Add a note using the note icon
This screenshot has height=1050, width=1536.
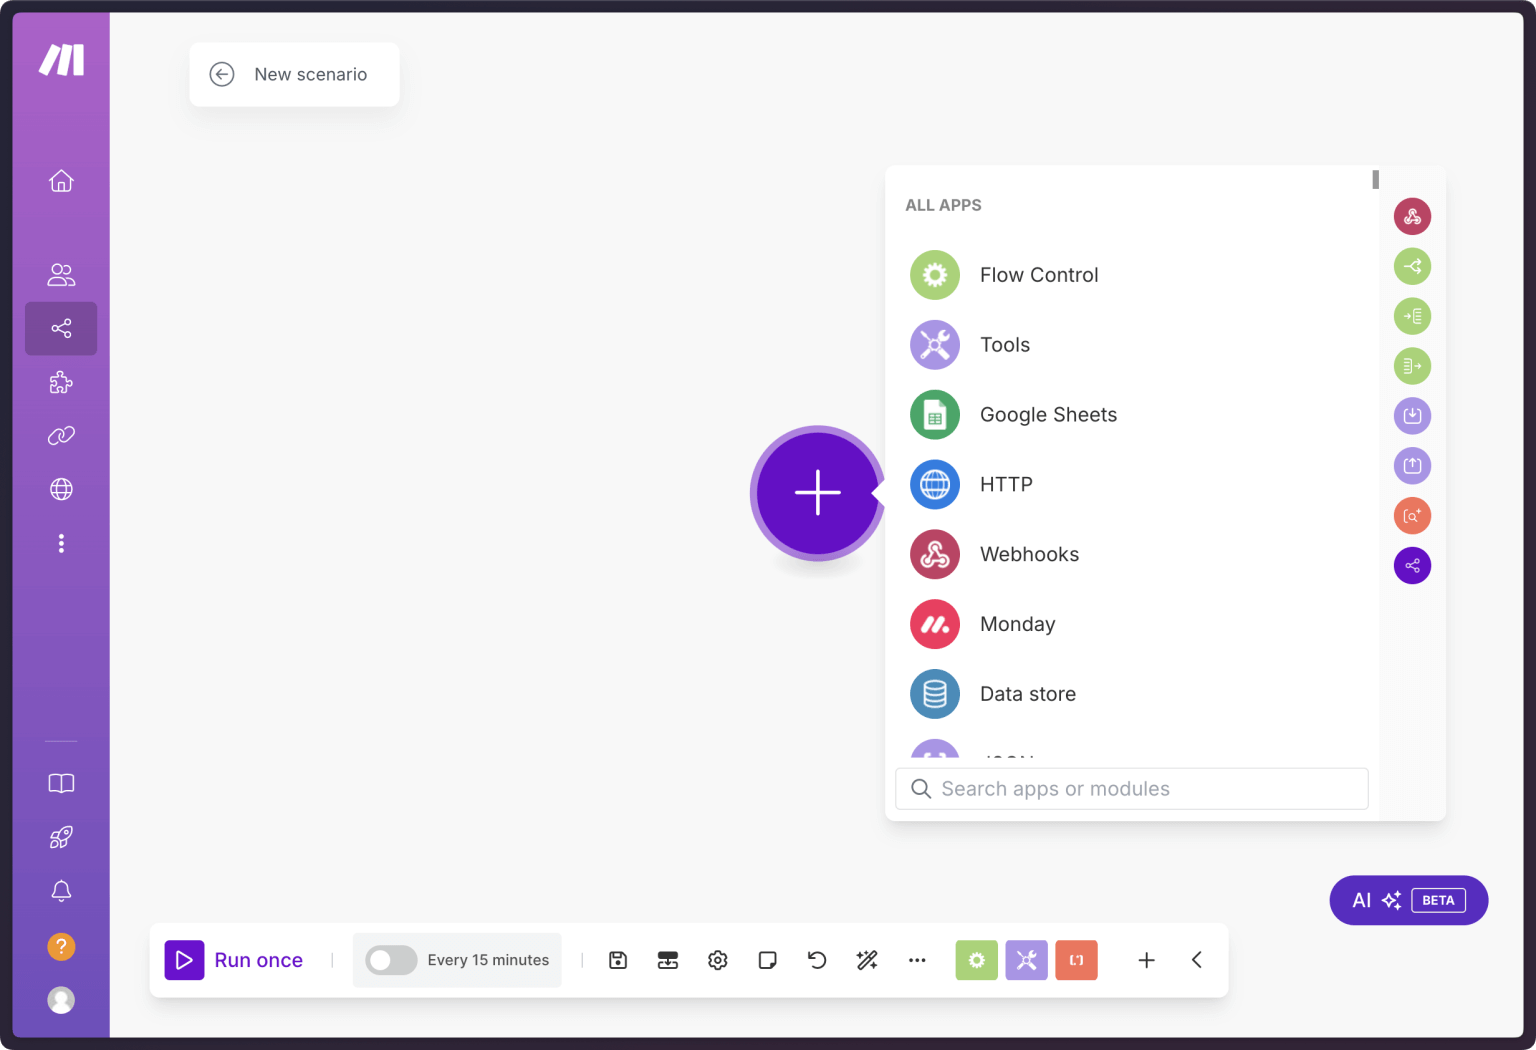pos(767,960)
